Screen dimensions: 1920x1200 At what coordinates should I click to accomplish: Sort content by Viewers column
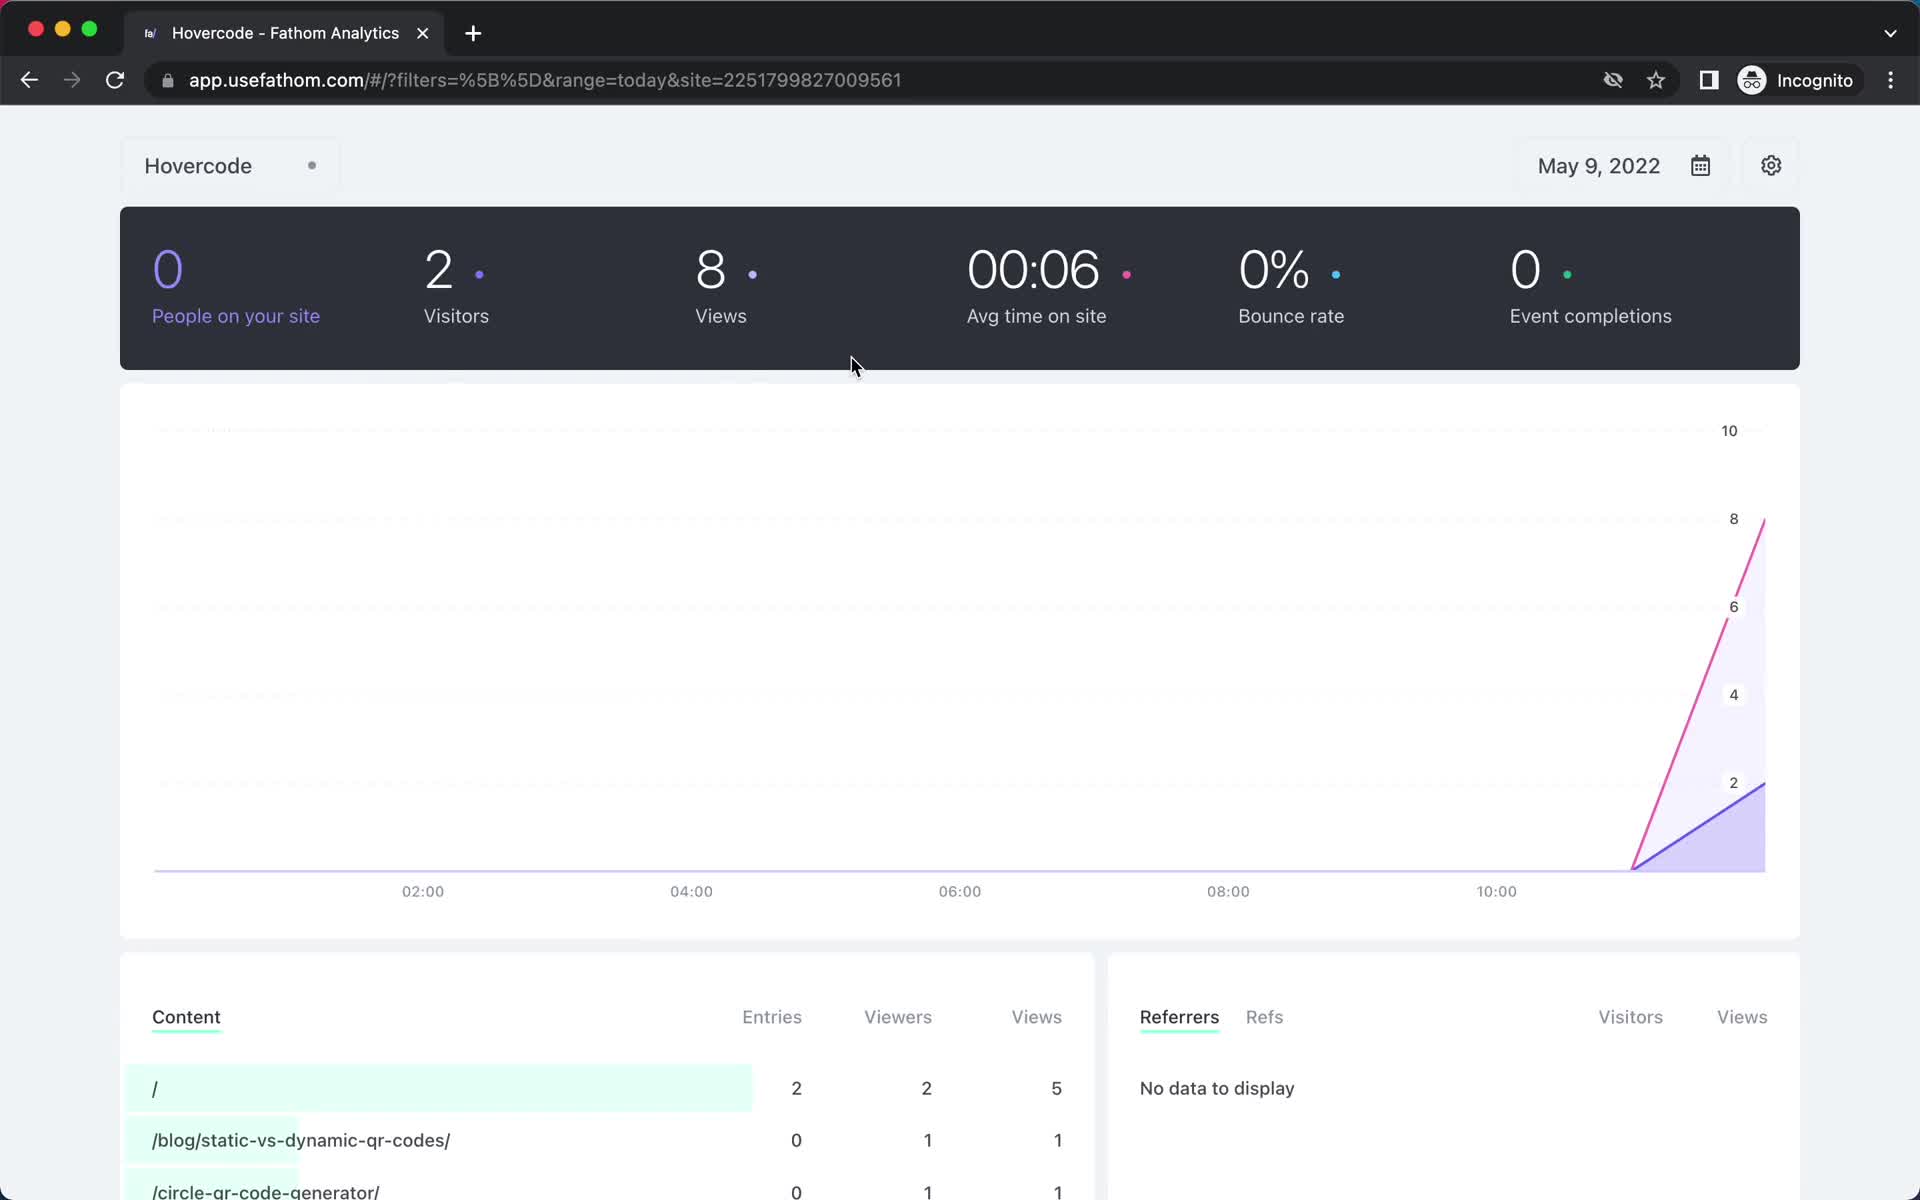(898, 1017)
